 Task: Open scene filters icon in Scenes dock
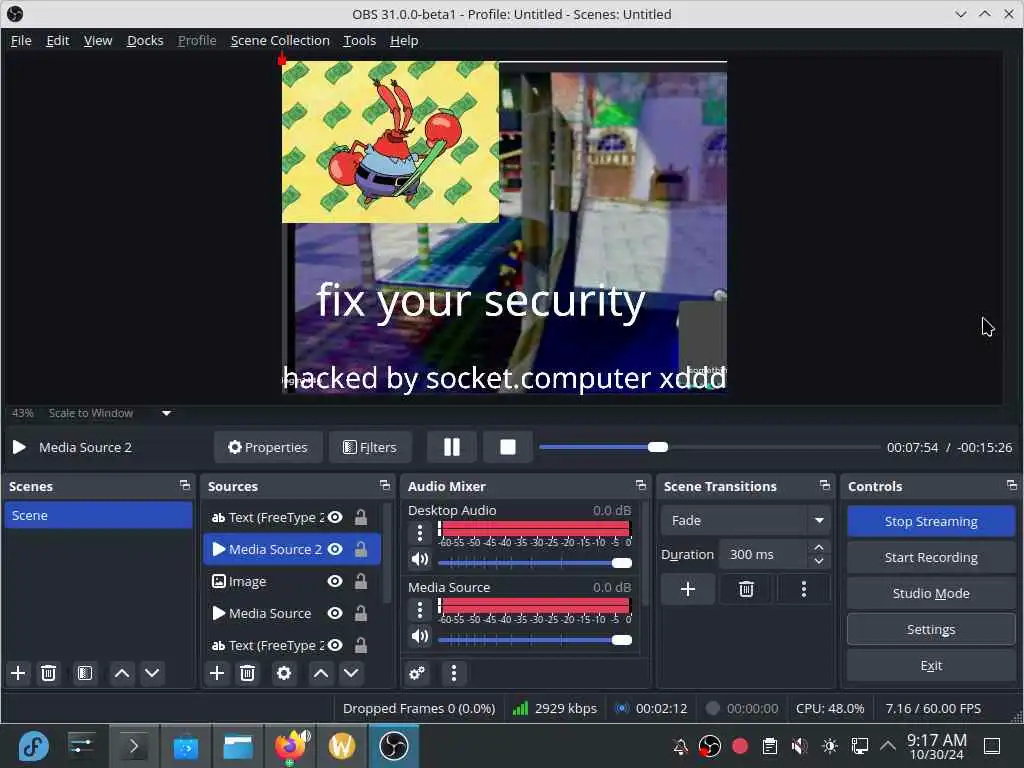tap(85, 673)
